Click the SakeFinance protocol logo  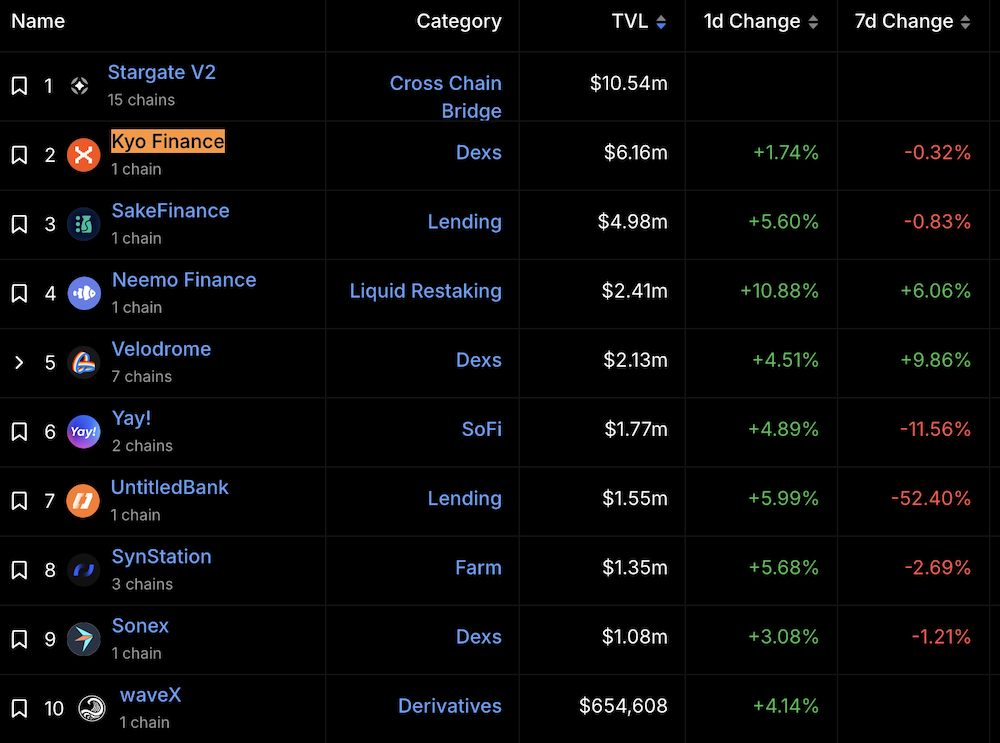click(84, 224)
